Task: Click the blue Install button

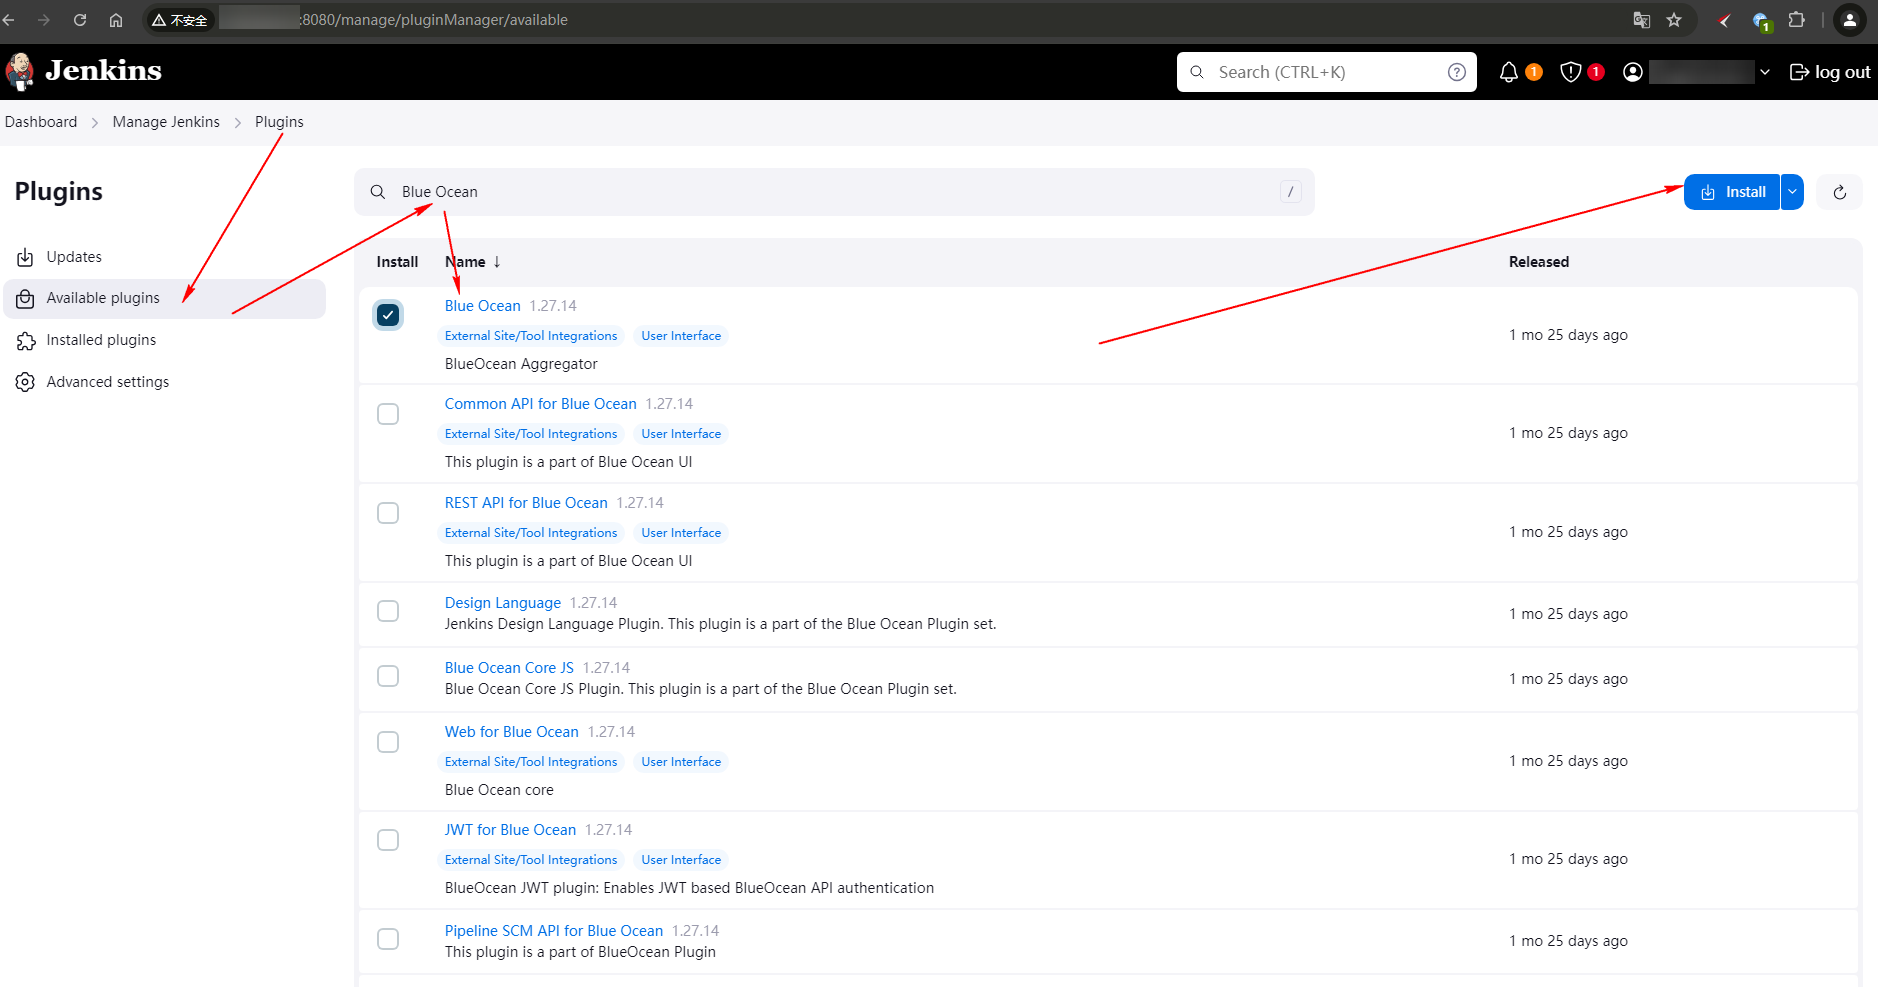Action: coord(1732,192)
